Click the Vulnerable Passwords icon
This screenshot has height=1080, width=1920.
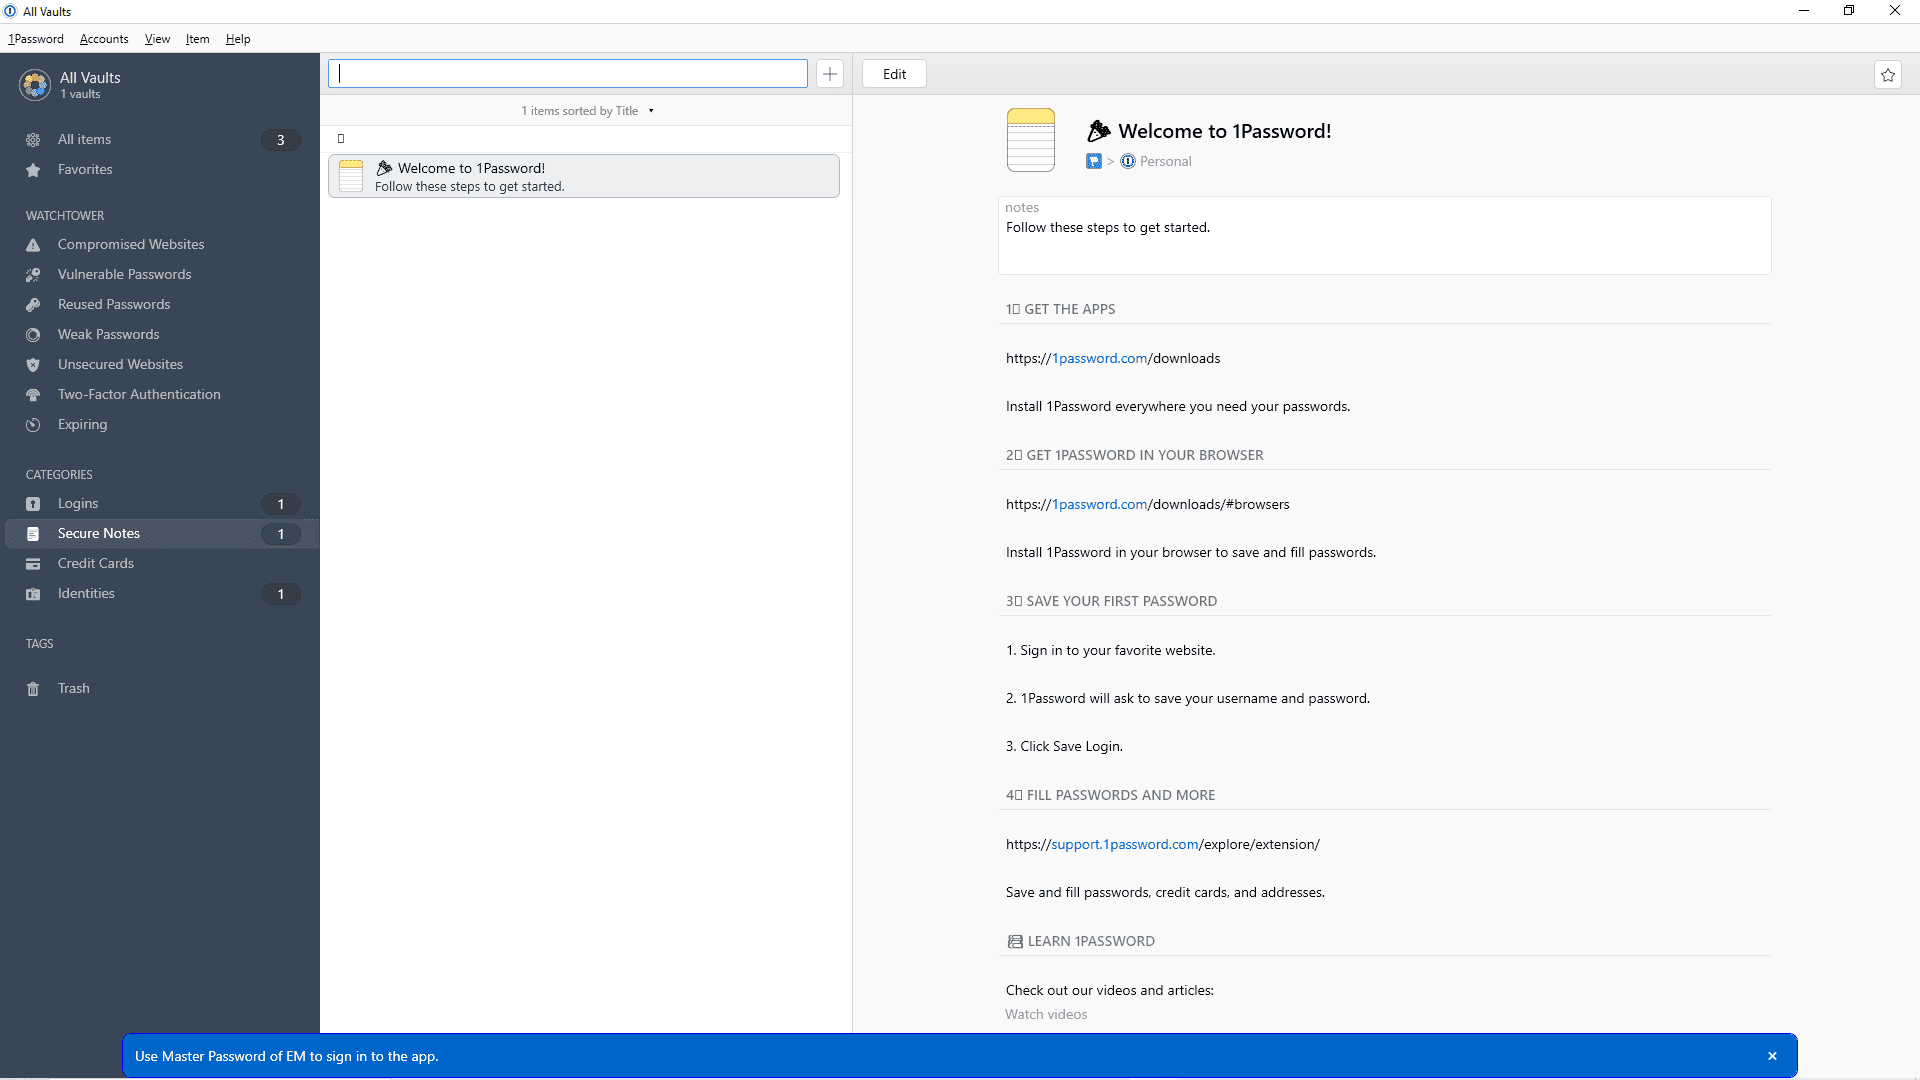[33, 275]
